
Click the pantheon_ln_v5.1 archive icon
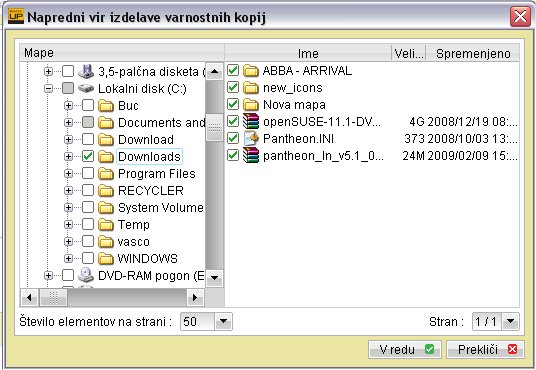tap(251, 156)
